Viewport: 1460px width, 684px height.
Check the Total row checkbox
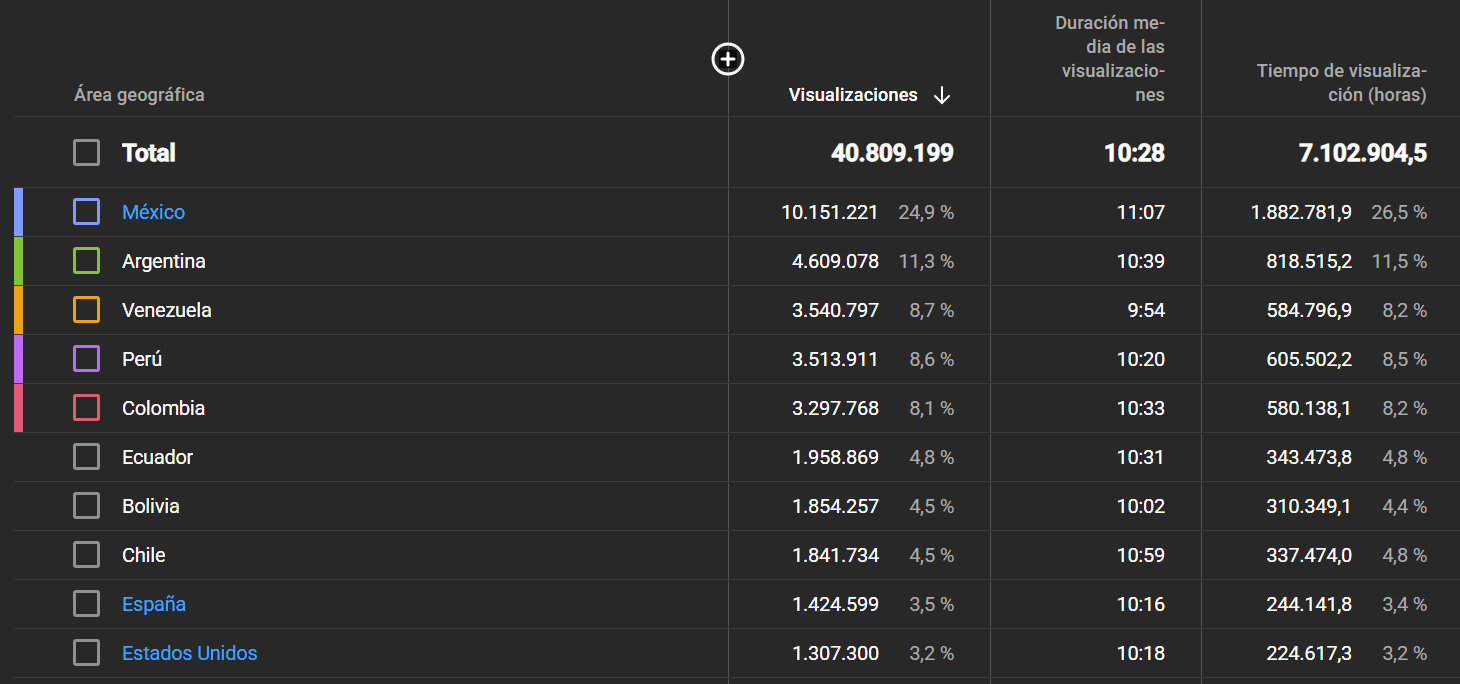point(86,153)
